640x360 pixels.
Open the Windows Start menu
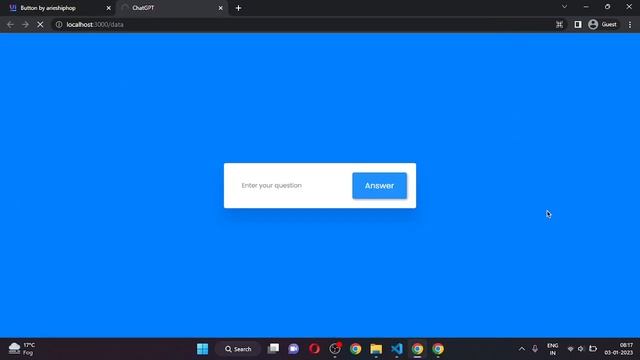tap(202, 349)
